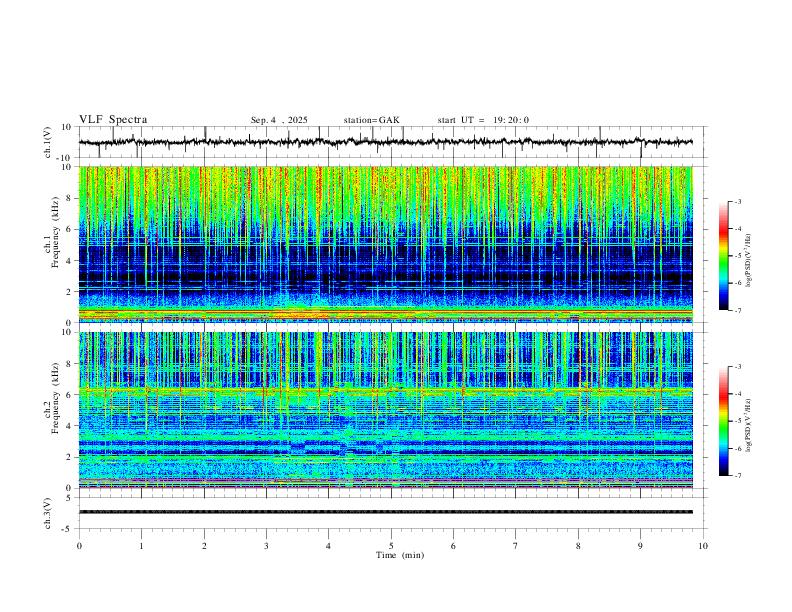
Task: Click the ch.1 PSD color scale bar
Action: click(723, 256)
